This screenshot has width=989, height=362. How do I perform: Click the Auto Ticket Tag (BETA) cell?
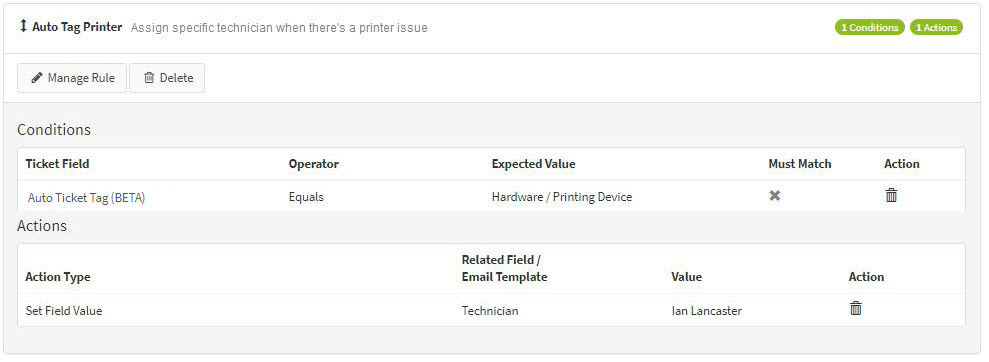(86, 197)
